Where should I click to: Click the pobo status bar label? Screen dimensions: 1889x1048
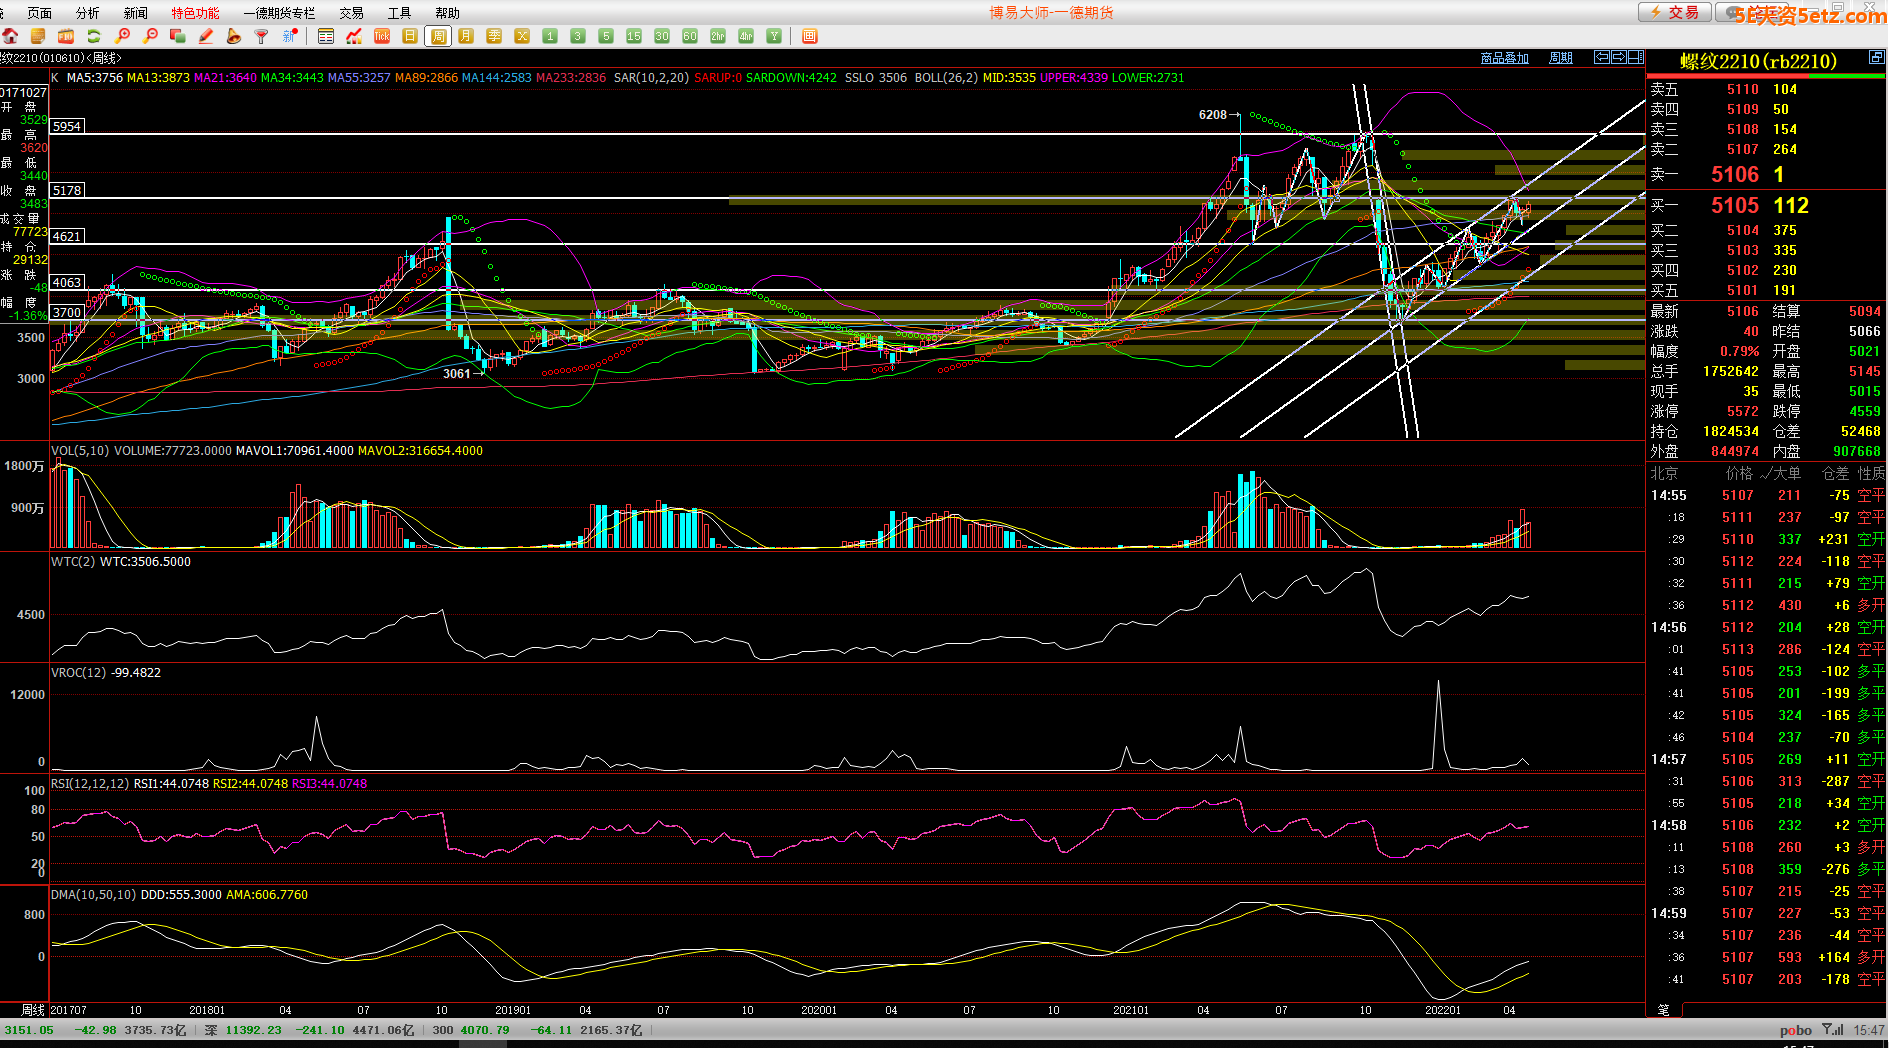pos(1796,1030)
